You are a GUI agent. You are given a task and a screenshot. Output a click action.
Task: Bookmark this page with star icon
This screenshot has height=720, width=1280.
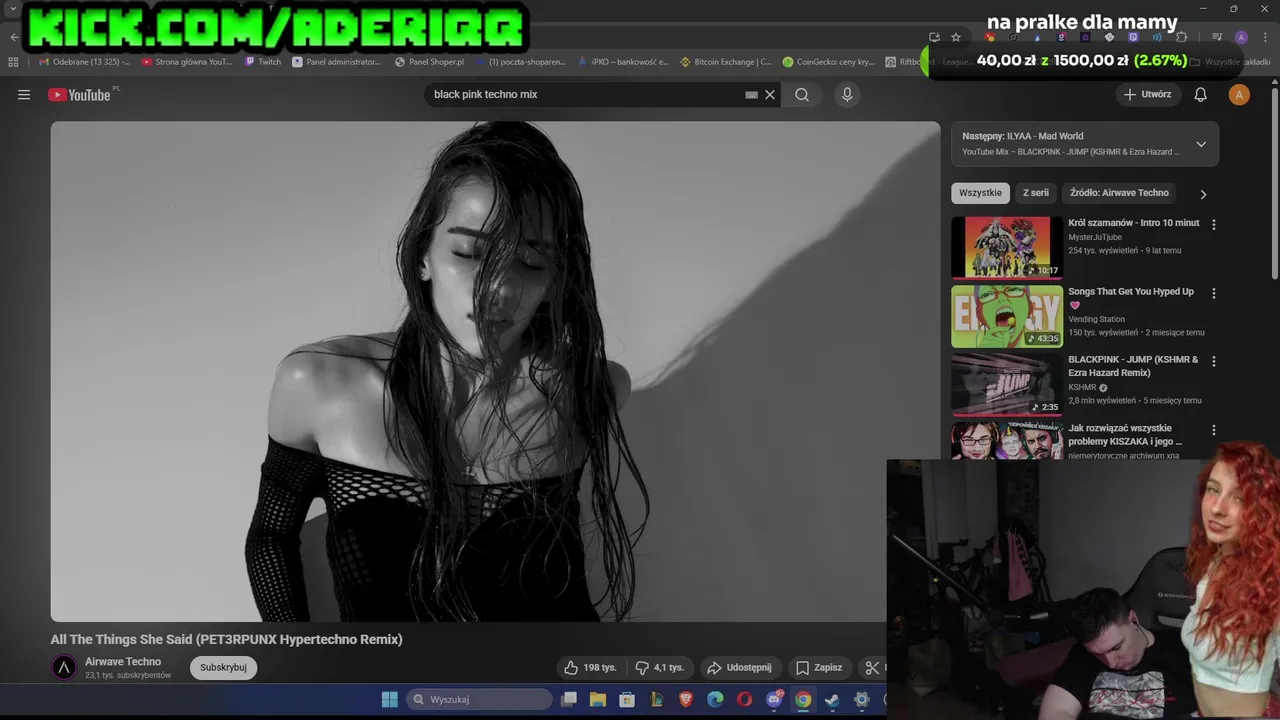tap(956, 37)
